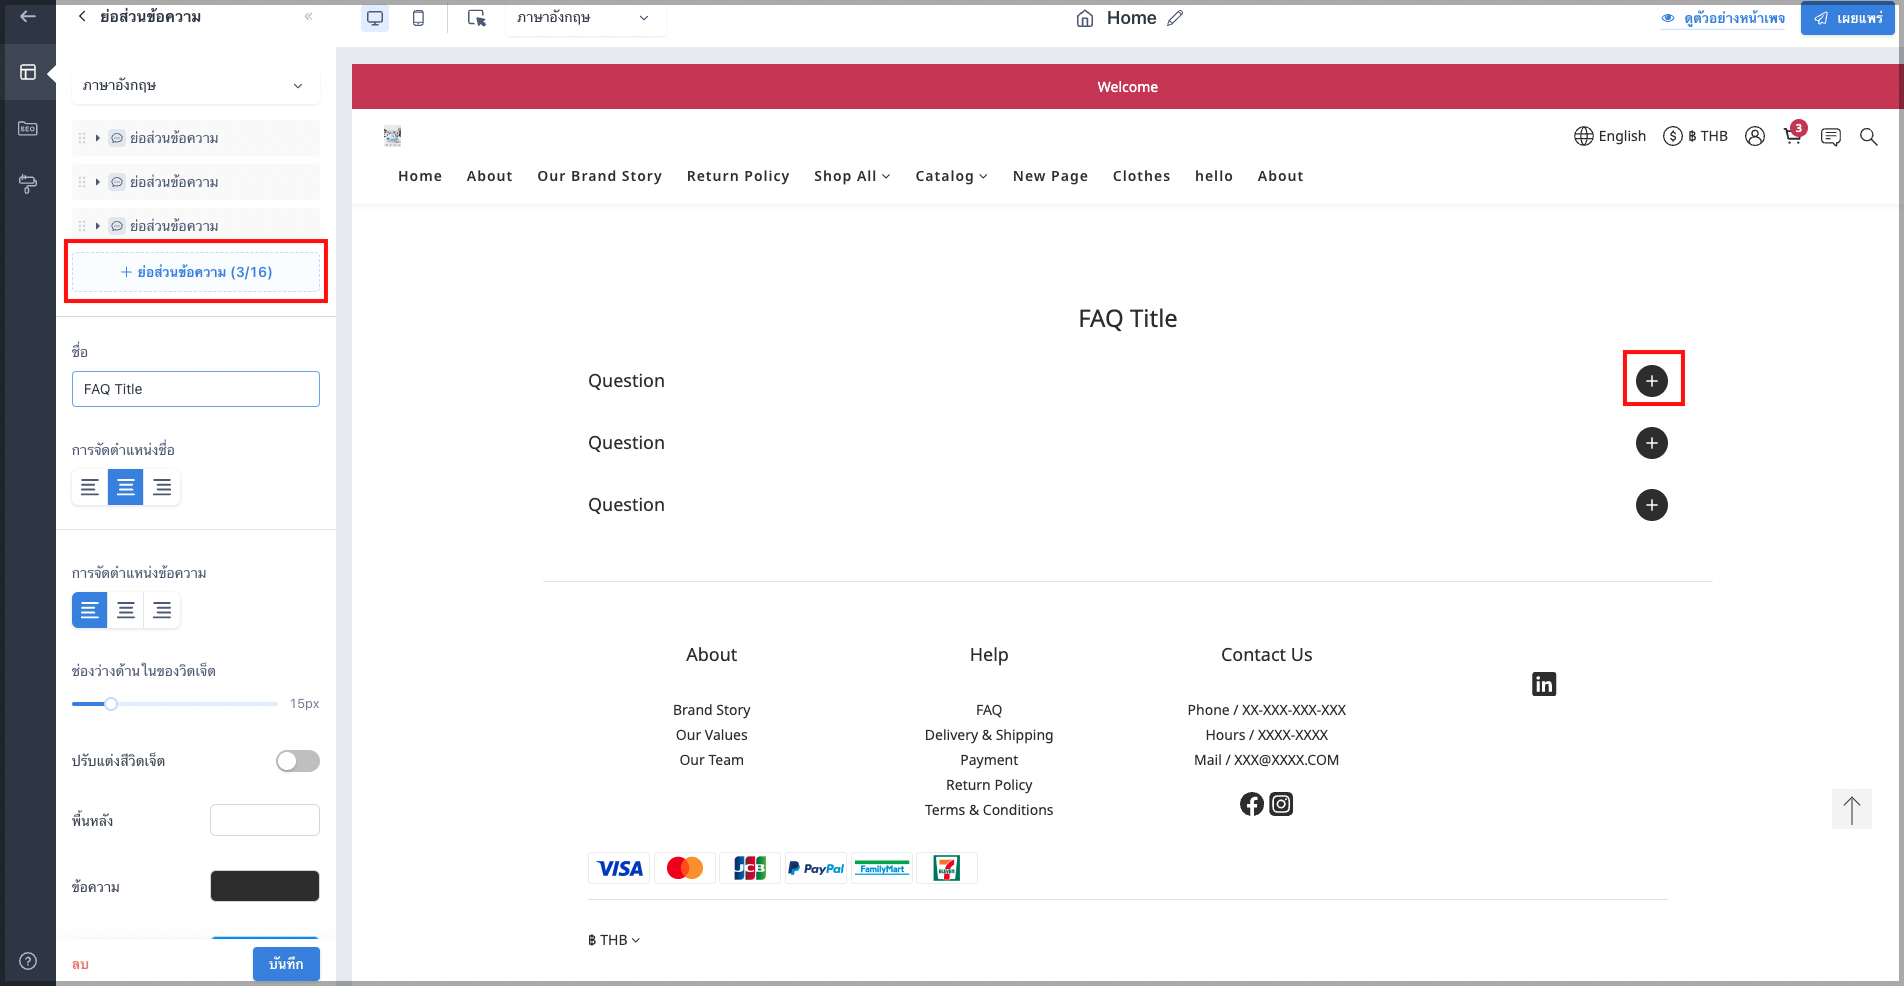The width and height of the screenshot is (1904, 986).
Task: Open New Page in the store navigation
Action: point(1050,176)
